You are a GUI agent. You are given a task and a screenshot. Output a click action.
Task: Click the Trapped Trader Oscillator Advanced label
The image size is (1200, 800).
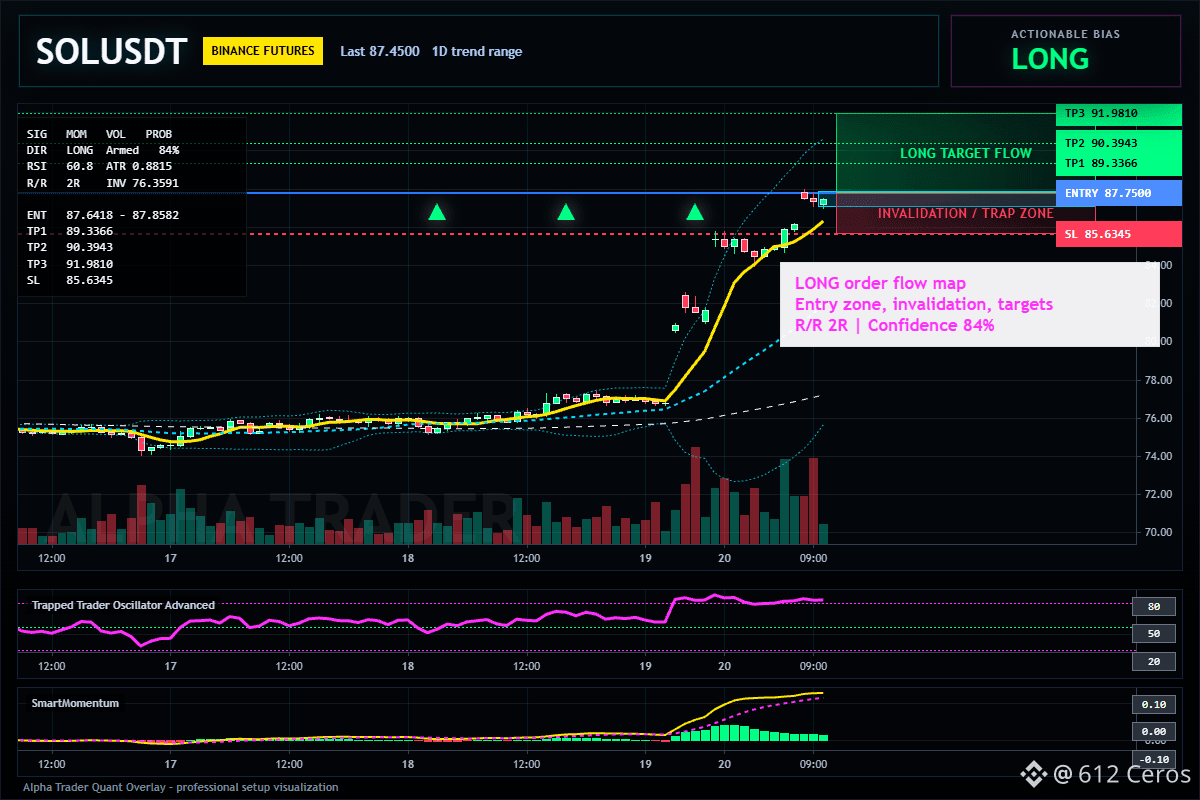tap(123, 605)
